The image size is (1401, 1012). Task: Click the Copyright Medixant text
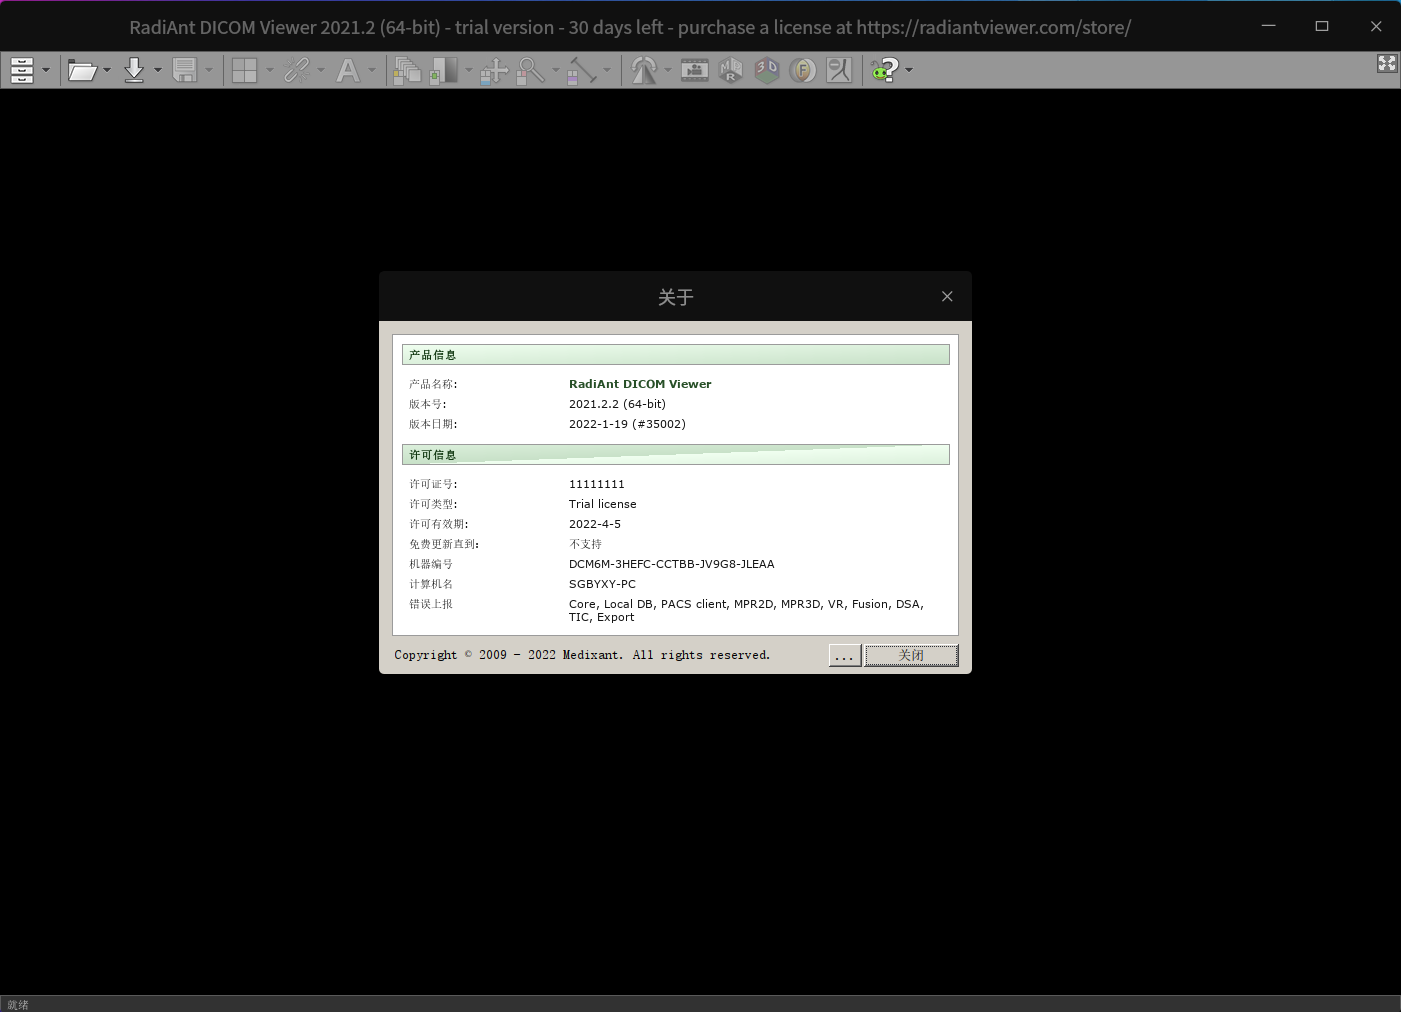(582, 655)
